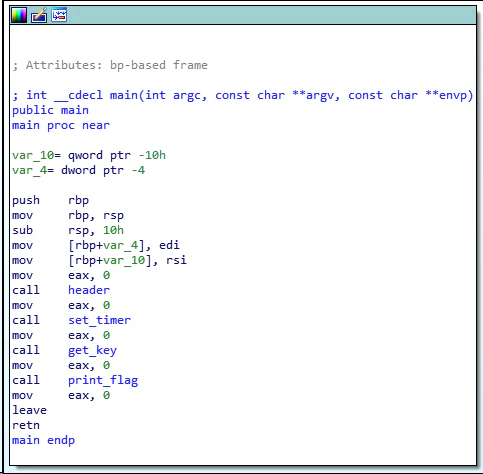
Task: Click the 'sub rsp, 10h' instruction
Action: point(68,231)
